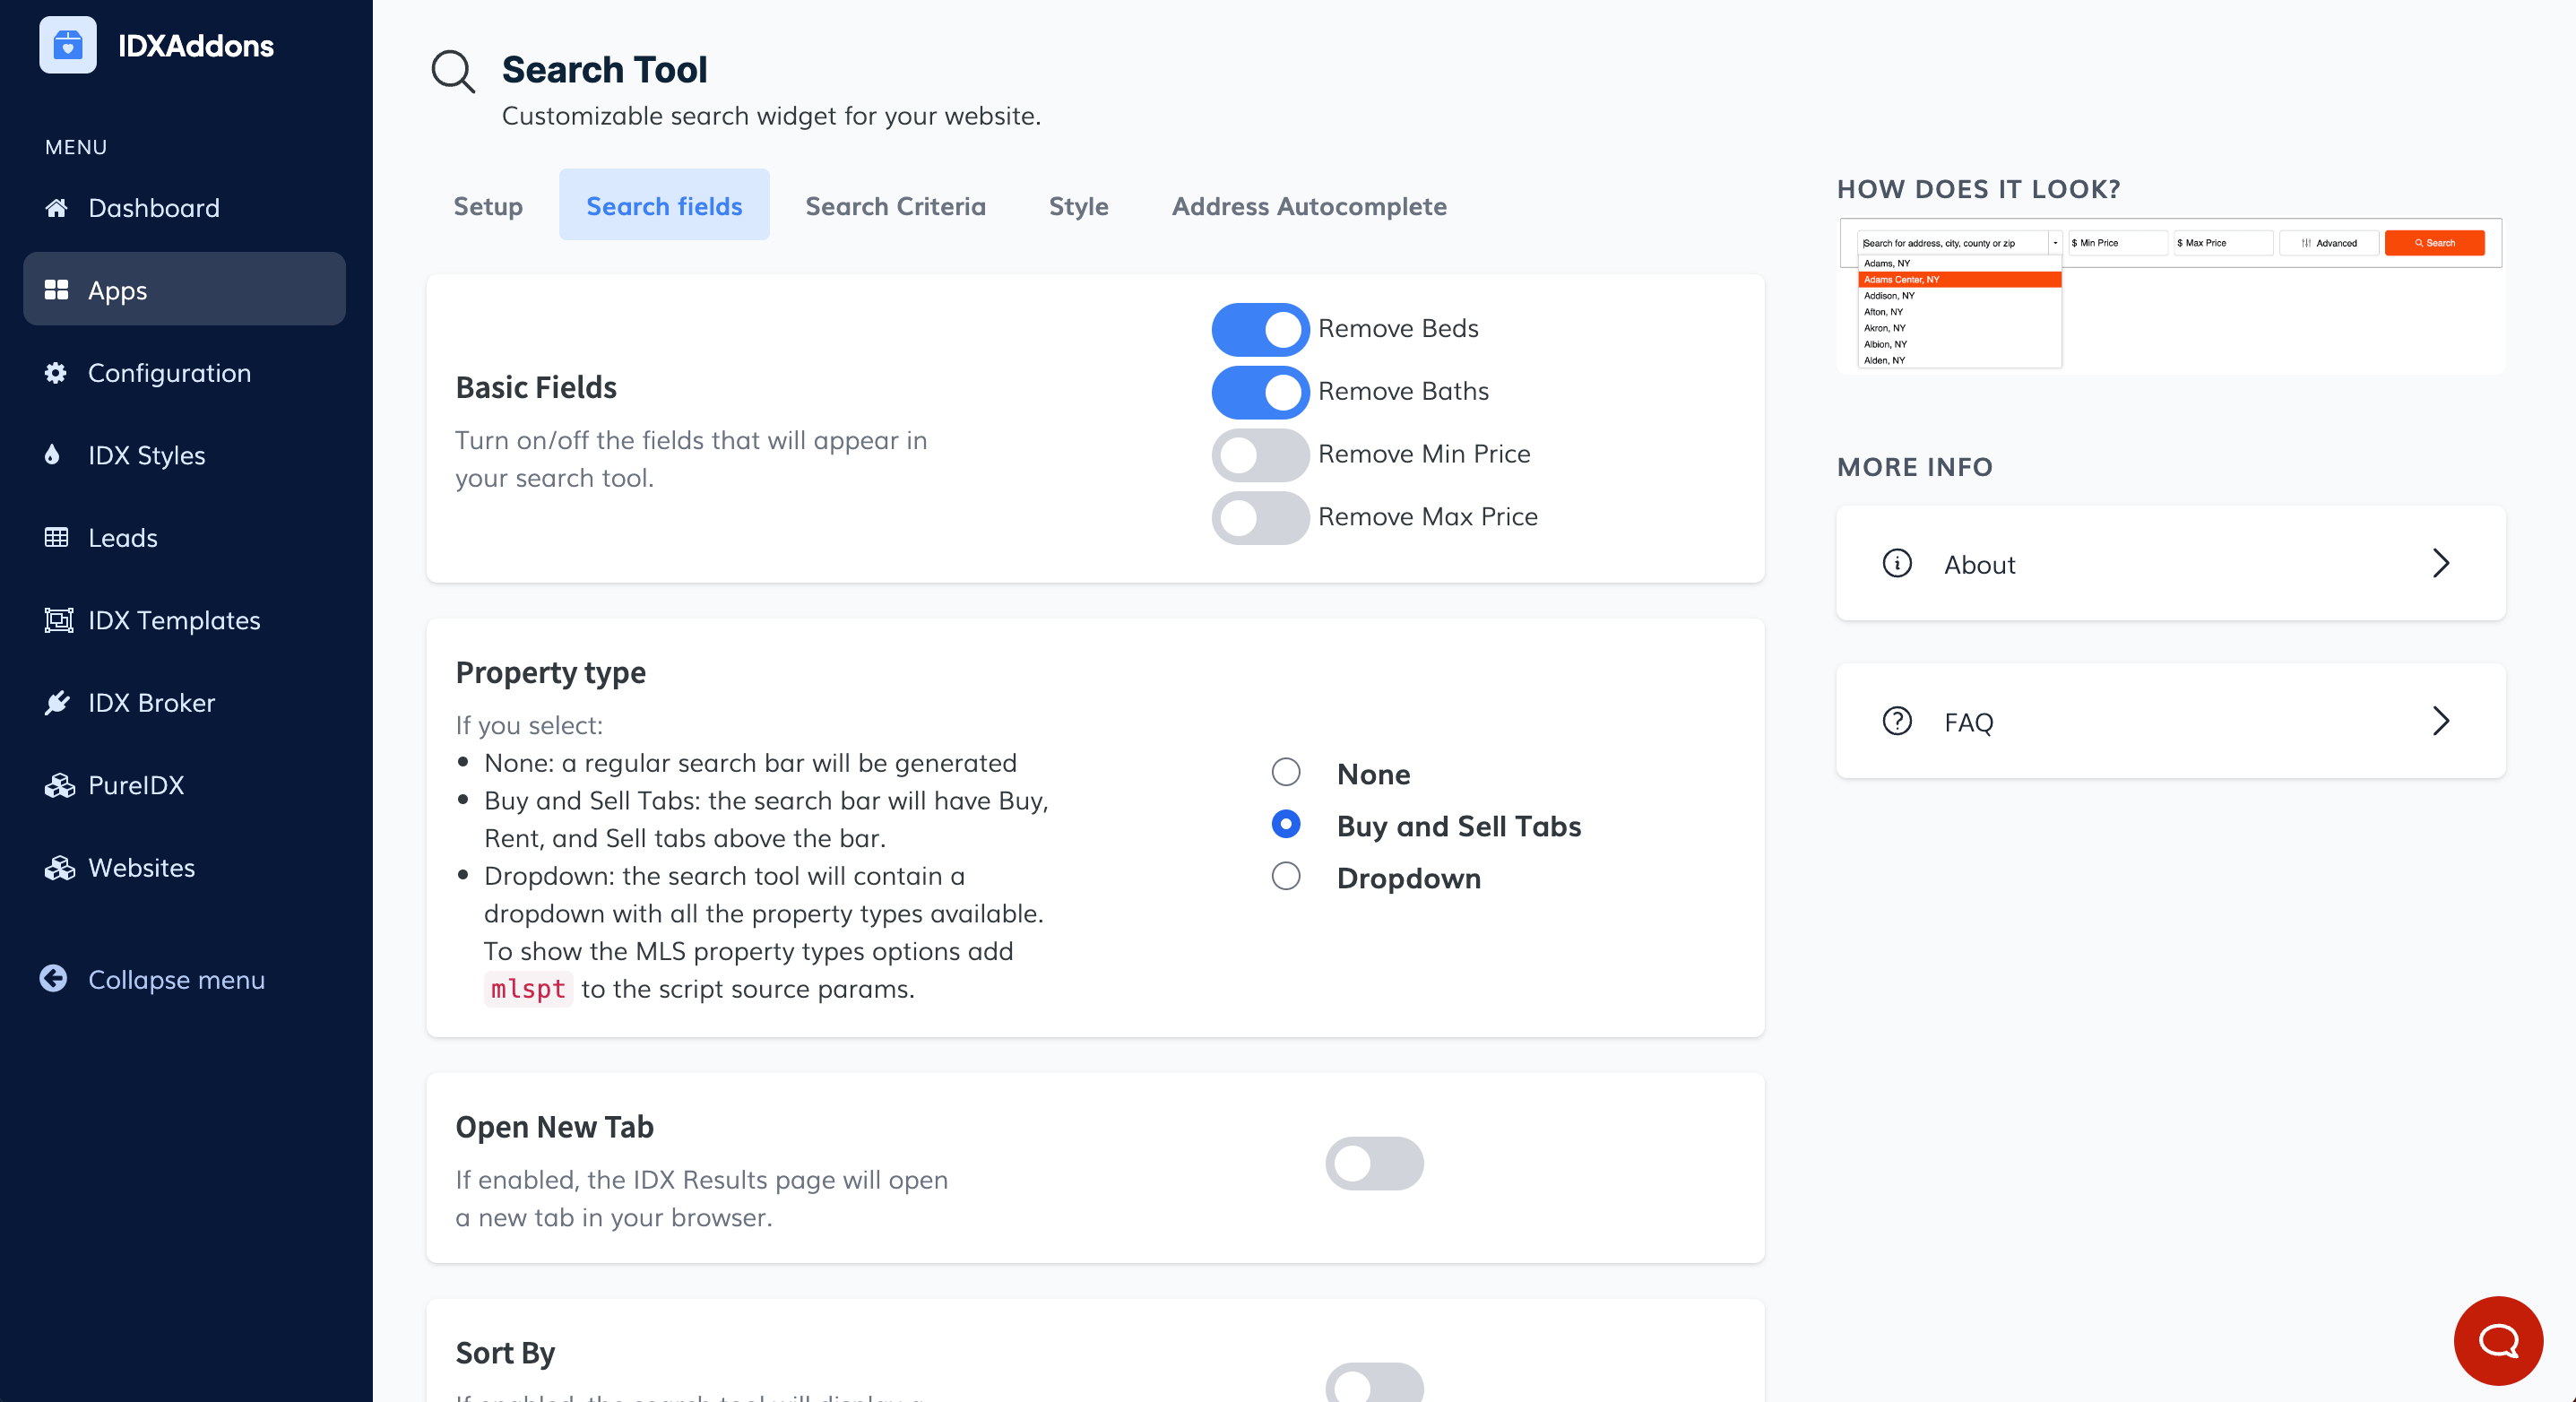Image resolution: width=2576 pixels, height=1402 pixels.
Task: Open the red chat support bubble
Action: [2497, 1340]
